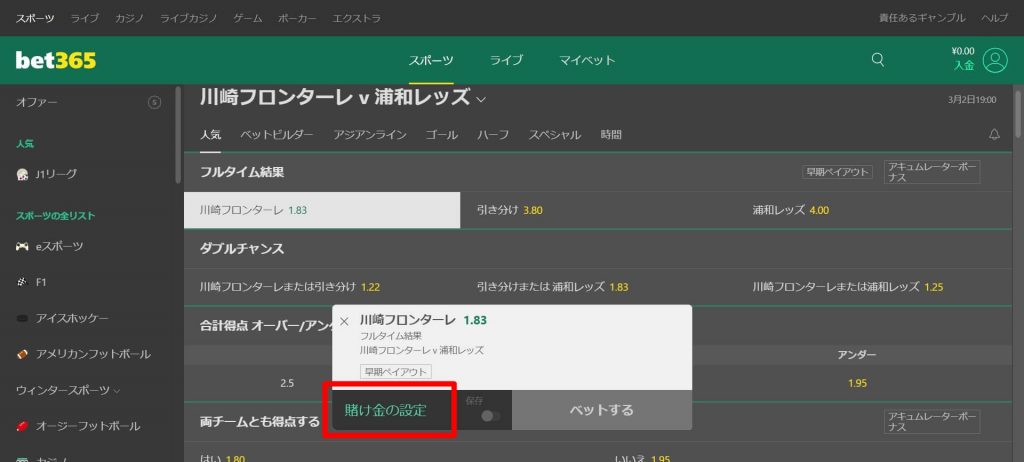Image resolution: width=1024 pixels, height=462 pixels.
Task: Open the F1 sidebar entry
Action: 31,282
